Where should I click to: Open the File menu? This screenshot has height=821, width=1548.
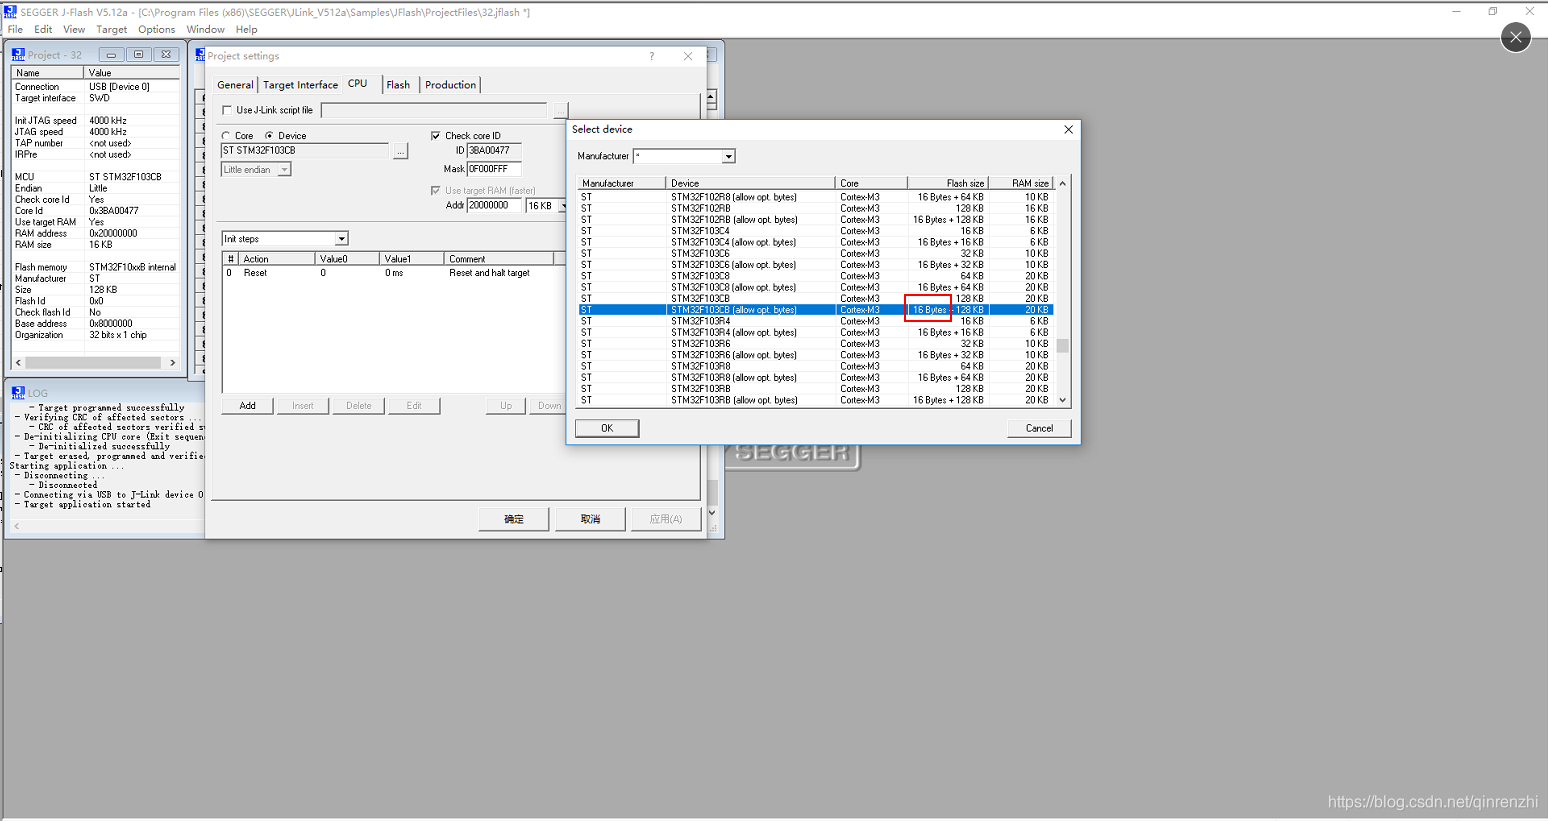(15, 30)
